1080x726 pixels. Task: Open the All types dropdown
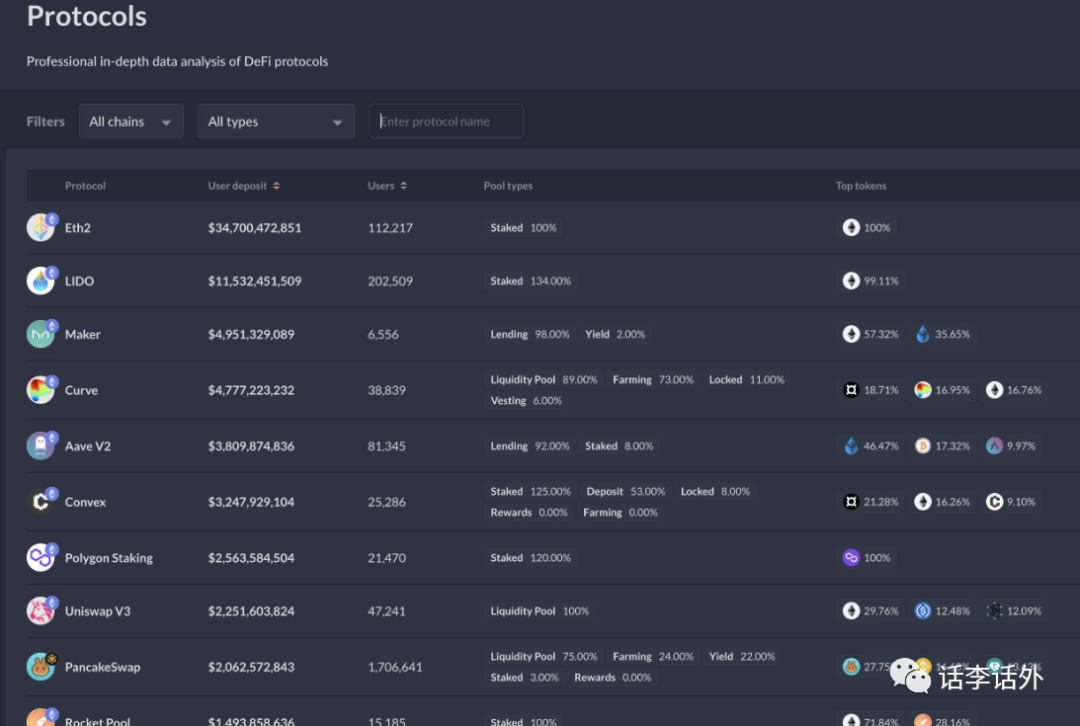tap(276, 121)
